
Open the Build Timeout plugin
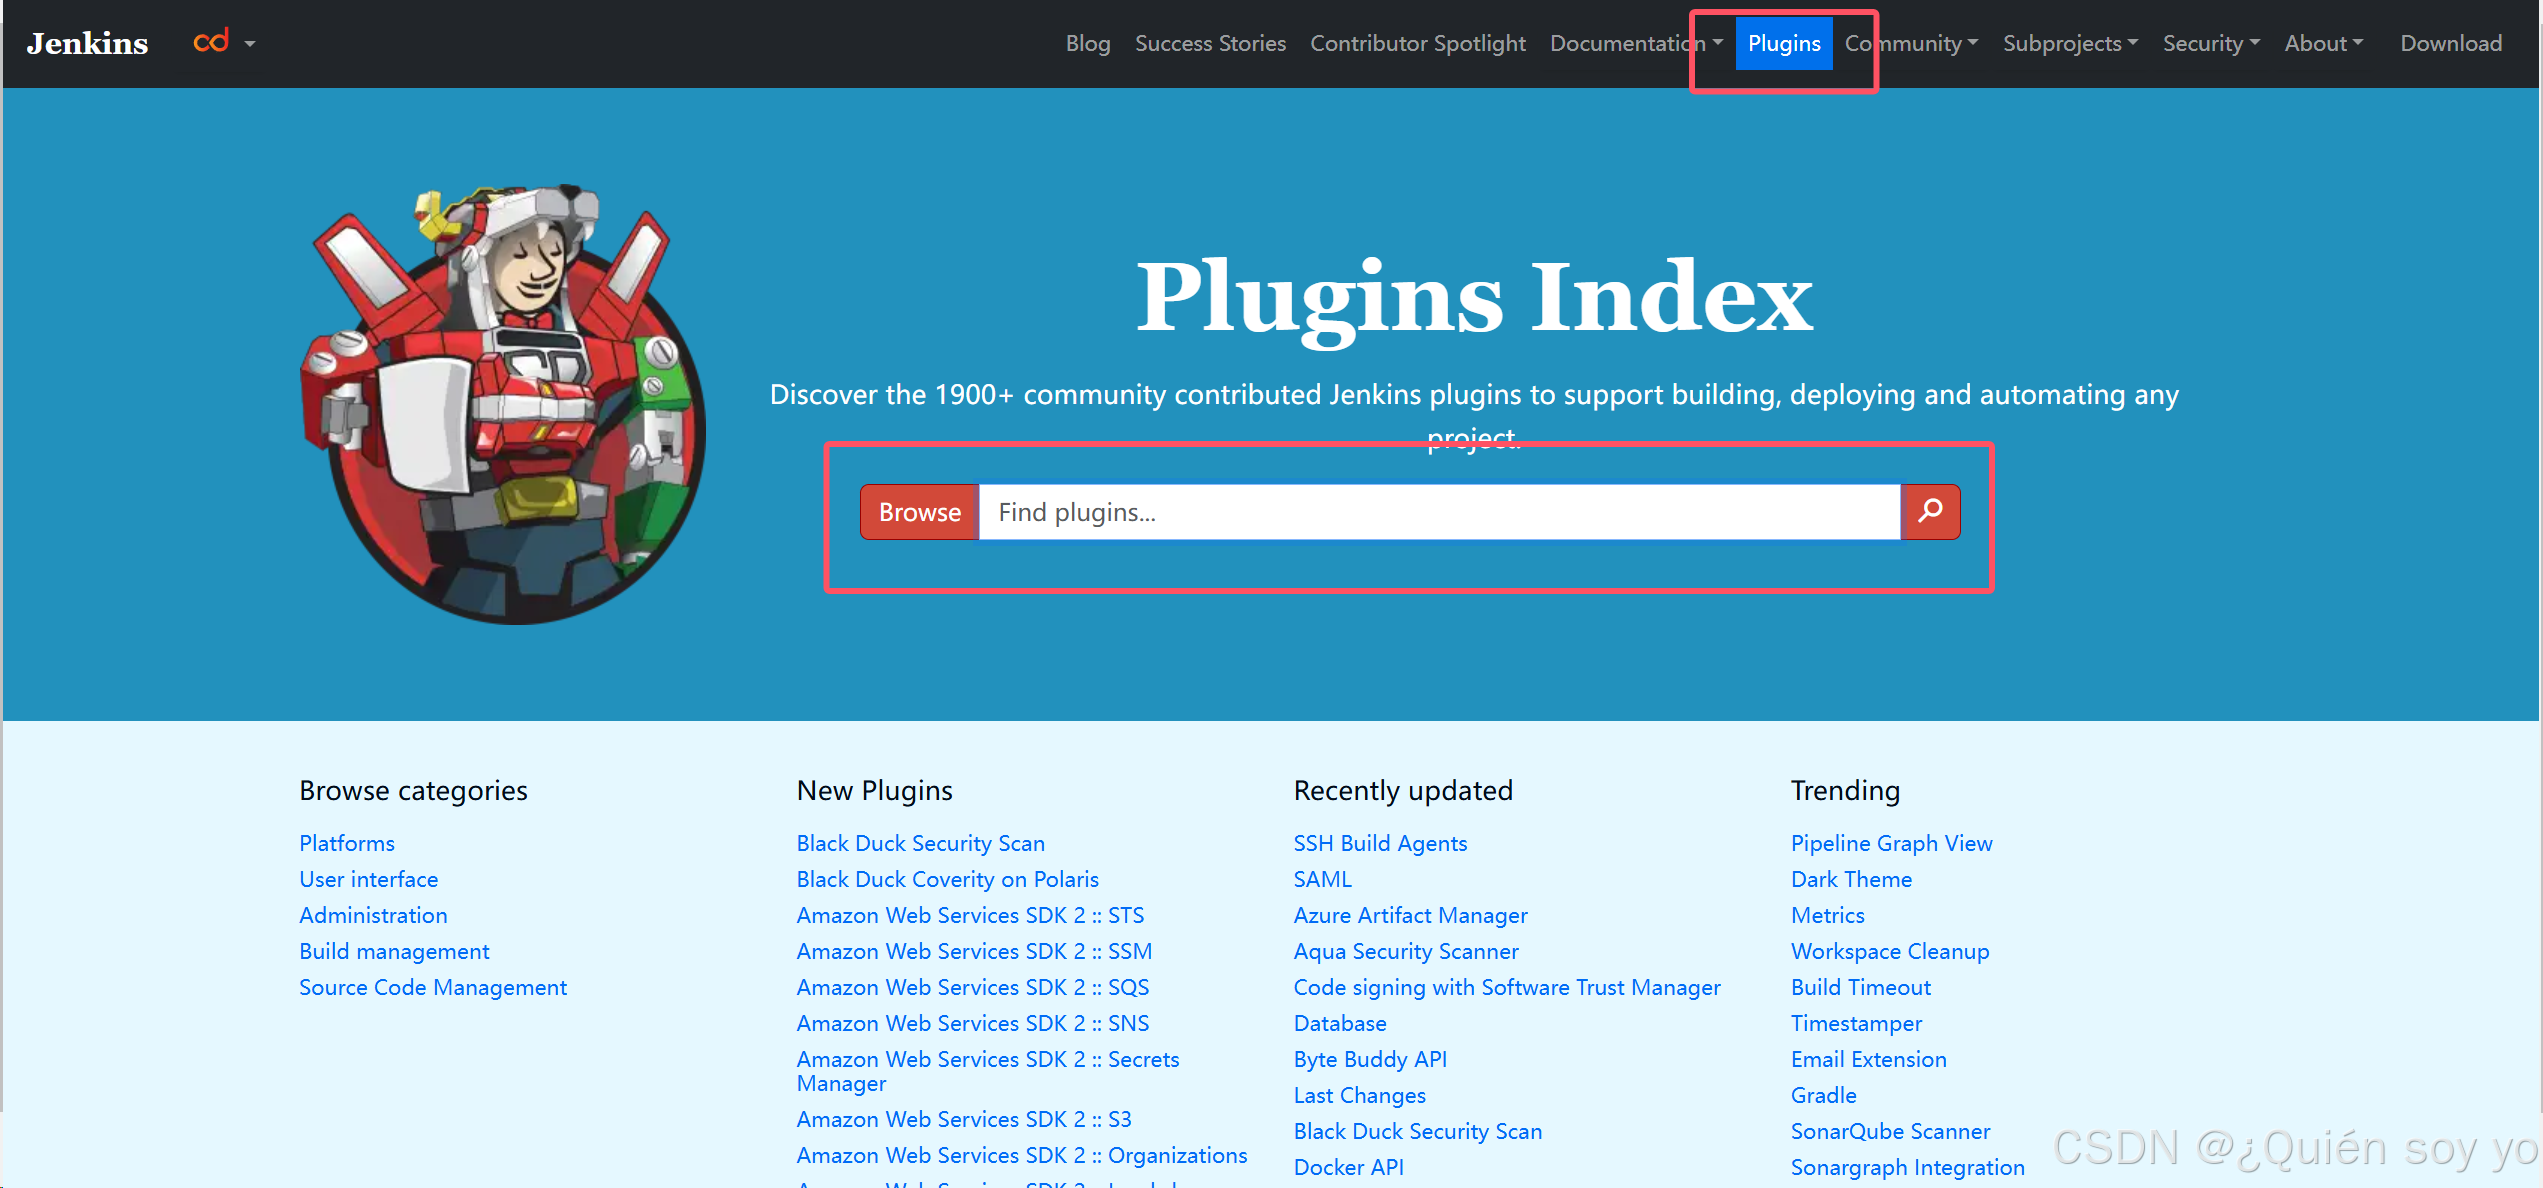[x=1860, y=987]
